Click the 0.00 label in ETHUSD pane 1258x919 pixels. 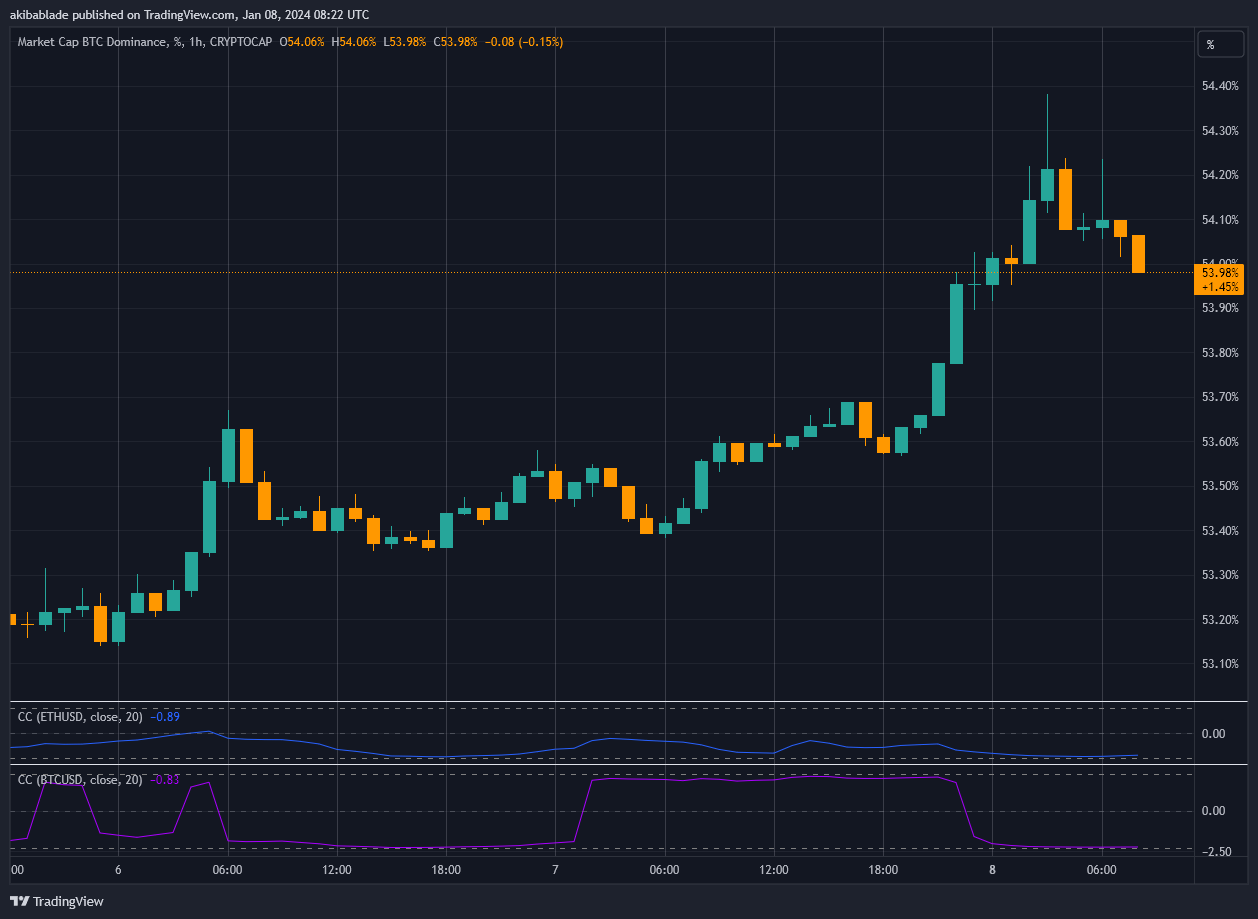tap(1213, 733)
